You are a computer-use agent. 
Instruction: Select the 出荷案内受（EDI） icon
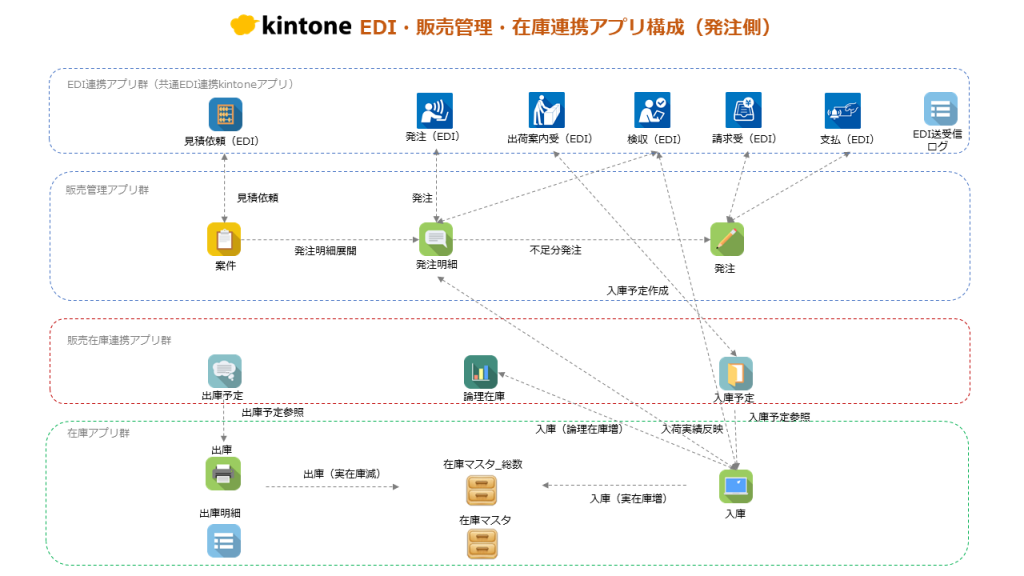[547, 110]
